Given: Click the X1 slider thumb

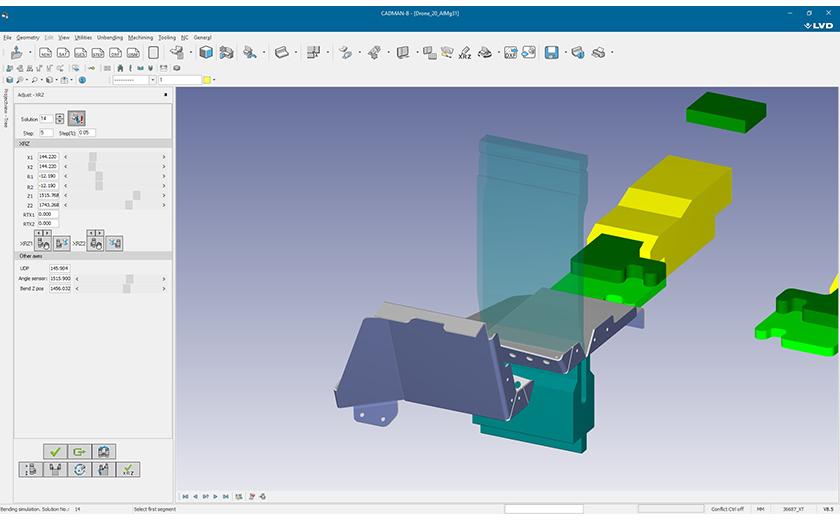Looking at the screenshot, I should (x=93, y=157).
